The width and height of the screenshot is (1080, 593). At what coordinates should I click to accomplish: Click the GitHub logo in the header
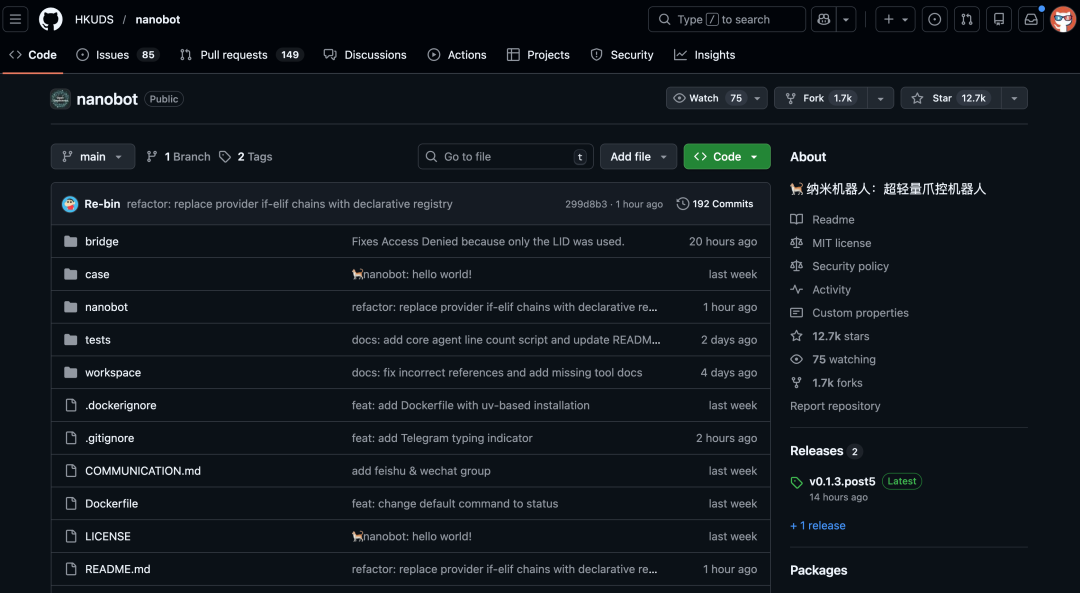tap(48, 19)
